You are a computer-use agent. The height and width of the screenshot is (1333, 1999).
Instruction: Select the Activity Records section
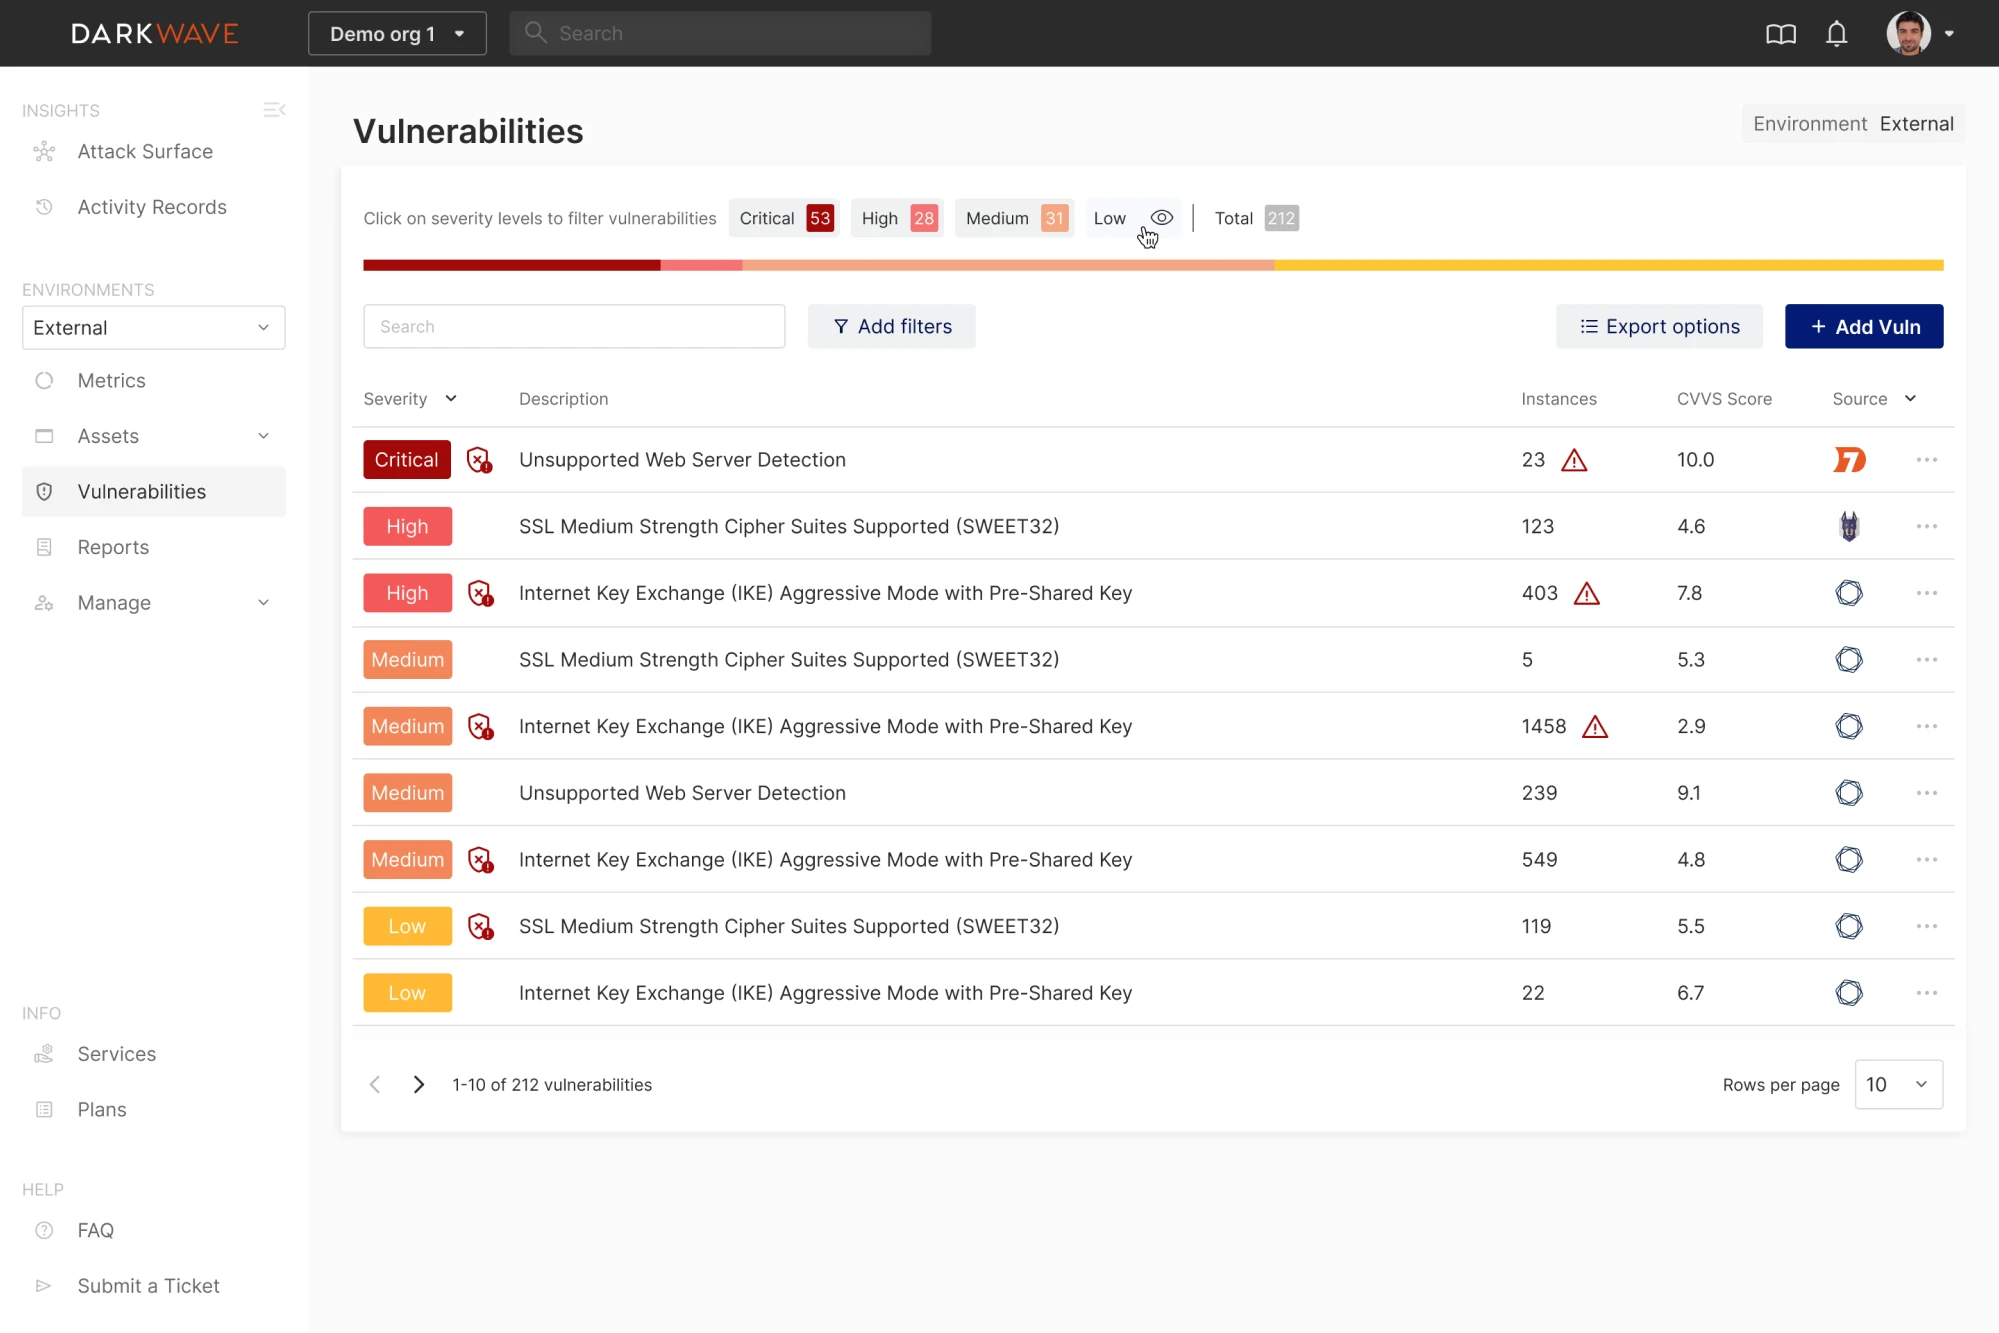point(151,207)
